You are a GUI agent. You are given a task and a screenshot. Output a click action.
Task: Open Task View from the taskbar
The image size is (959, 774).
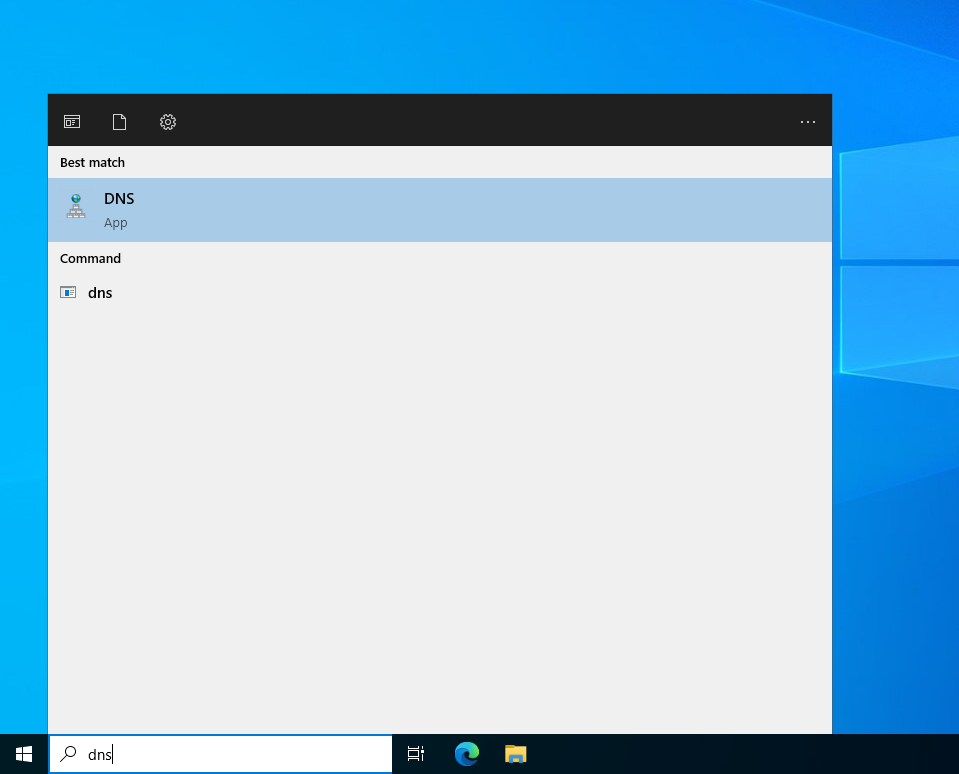click(416, 754)
